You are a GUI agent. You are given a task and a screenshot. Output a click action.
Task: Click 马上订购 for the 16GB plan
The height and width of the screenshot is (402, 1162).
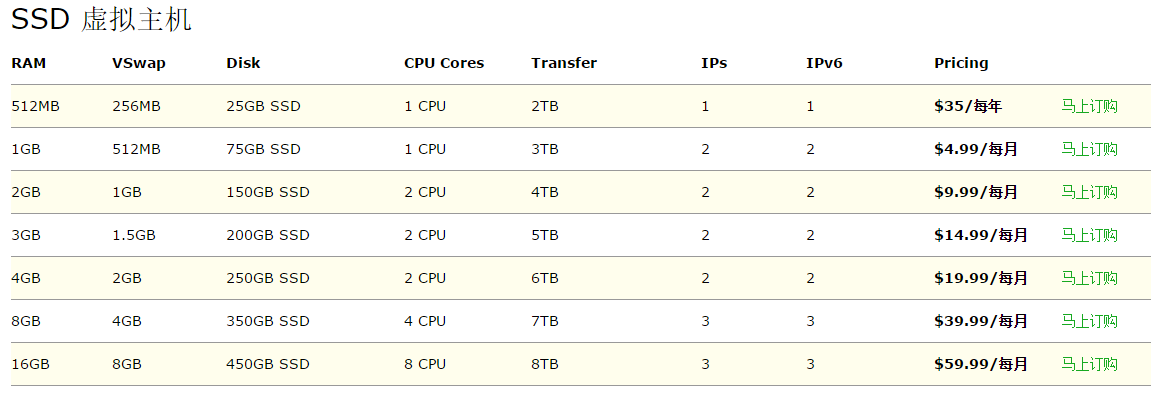pyautogui.click(x=1089, y=364)
